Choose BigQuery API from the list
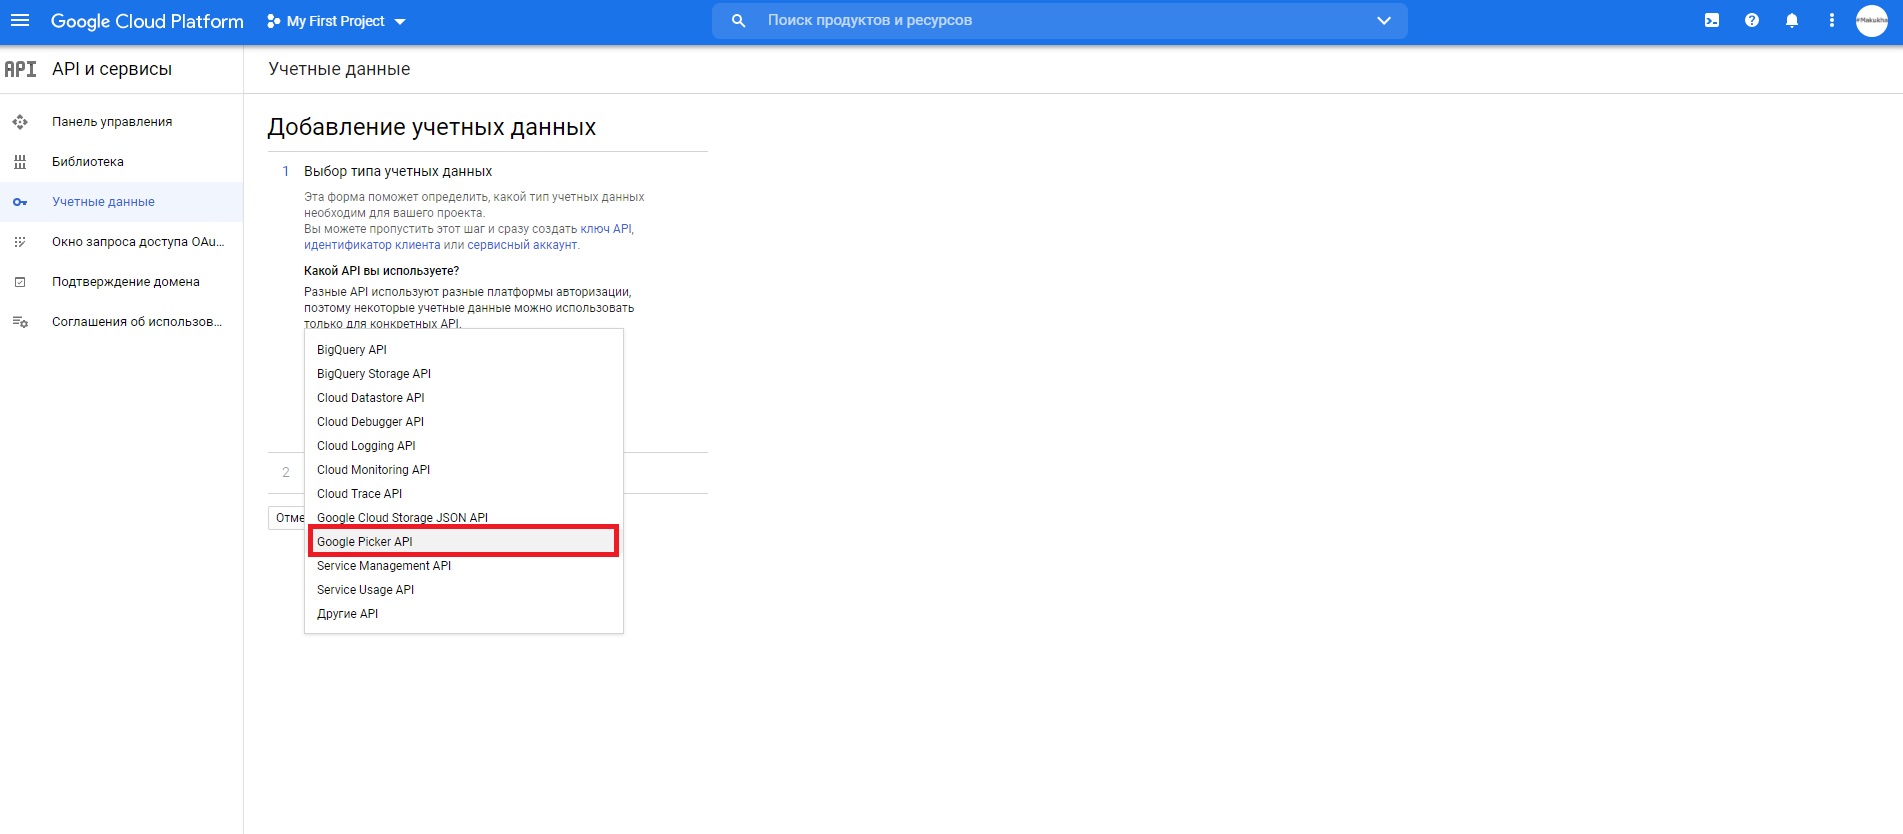 [464, 350]
